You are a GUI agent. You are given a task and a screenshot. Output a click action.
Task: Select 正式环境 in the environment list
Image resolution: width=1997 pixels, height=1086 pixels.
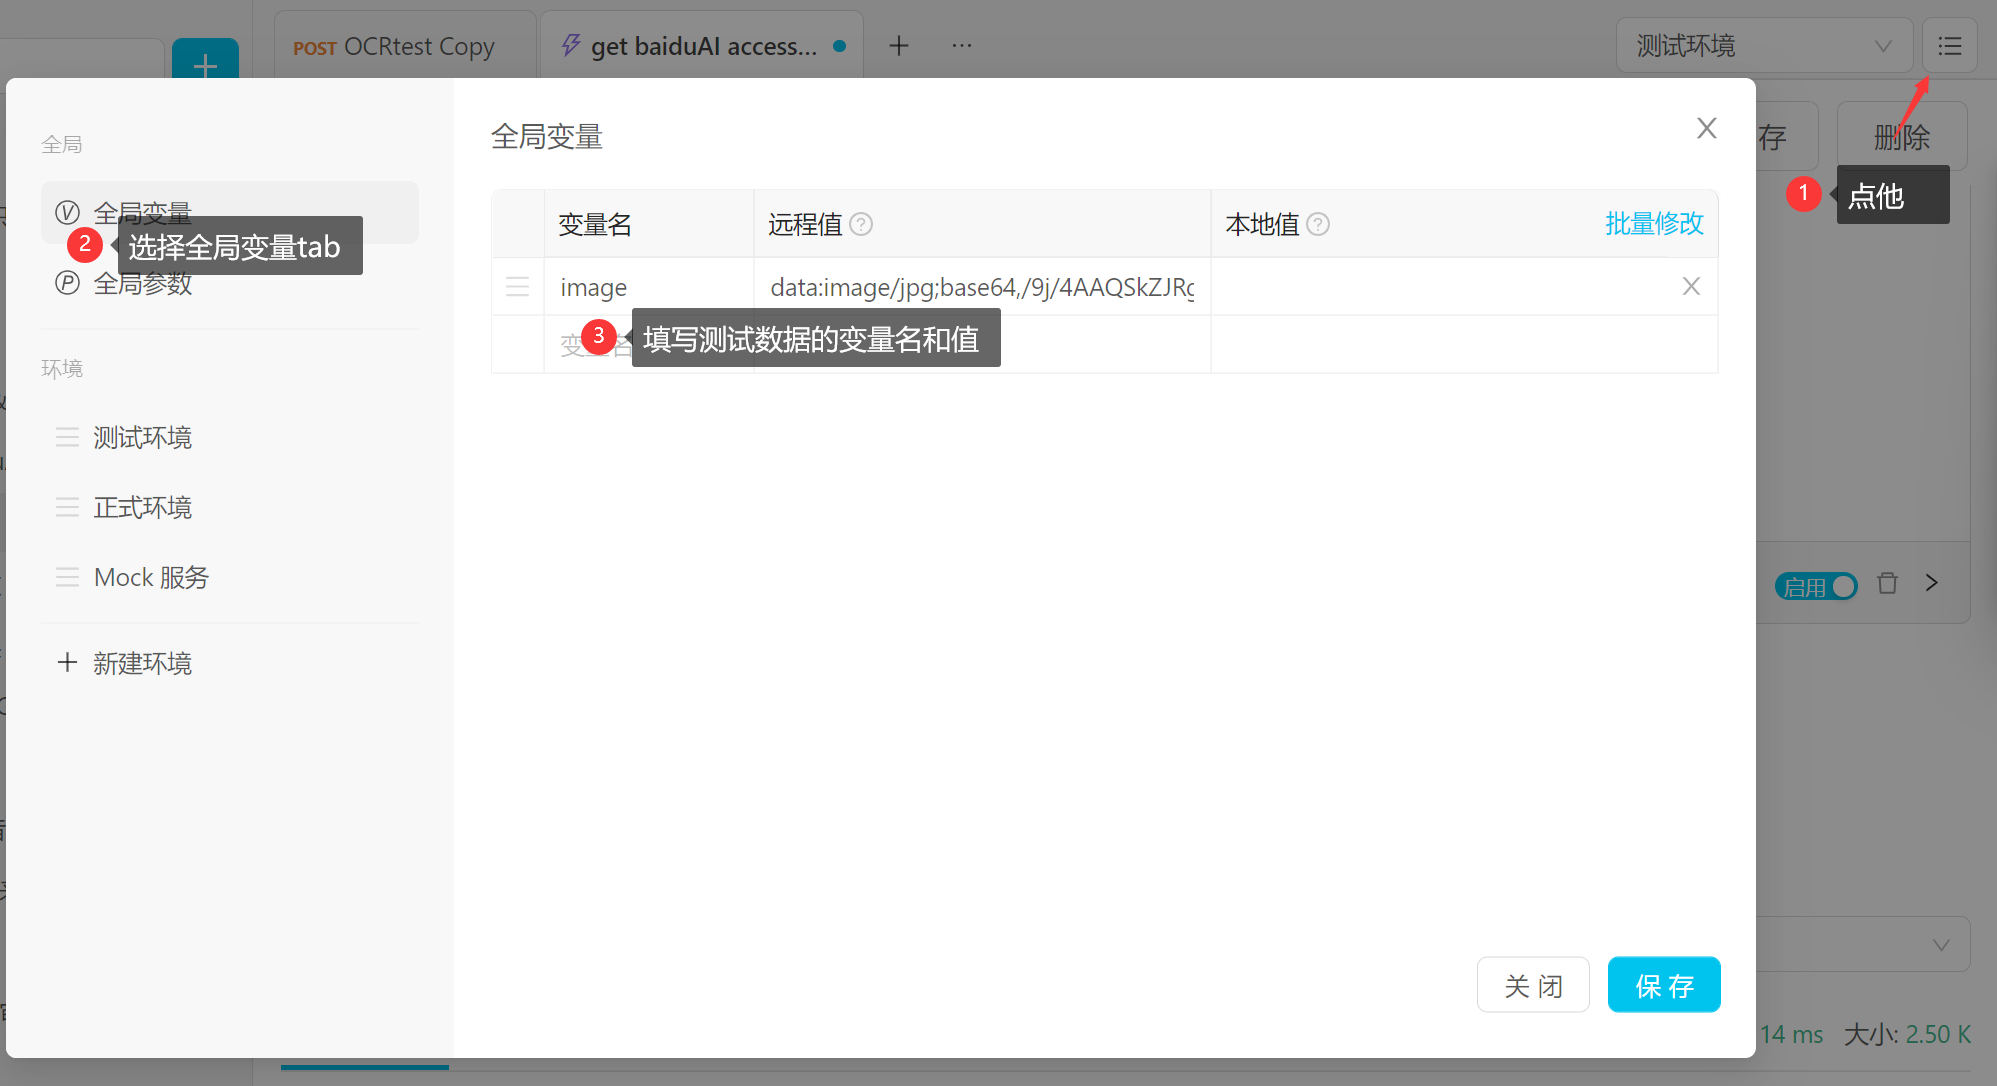coord(142,507)
